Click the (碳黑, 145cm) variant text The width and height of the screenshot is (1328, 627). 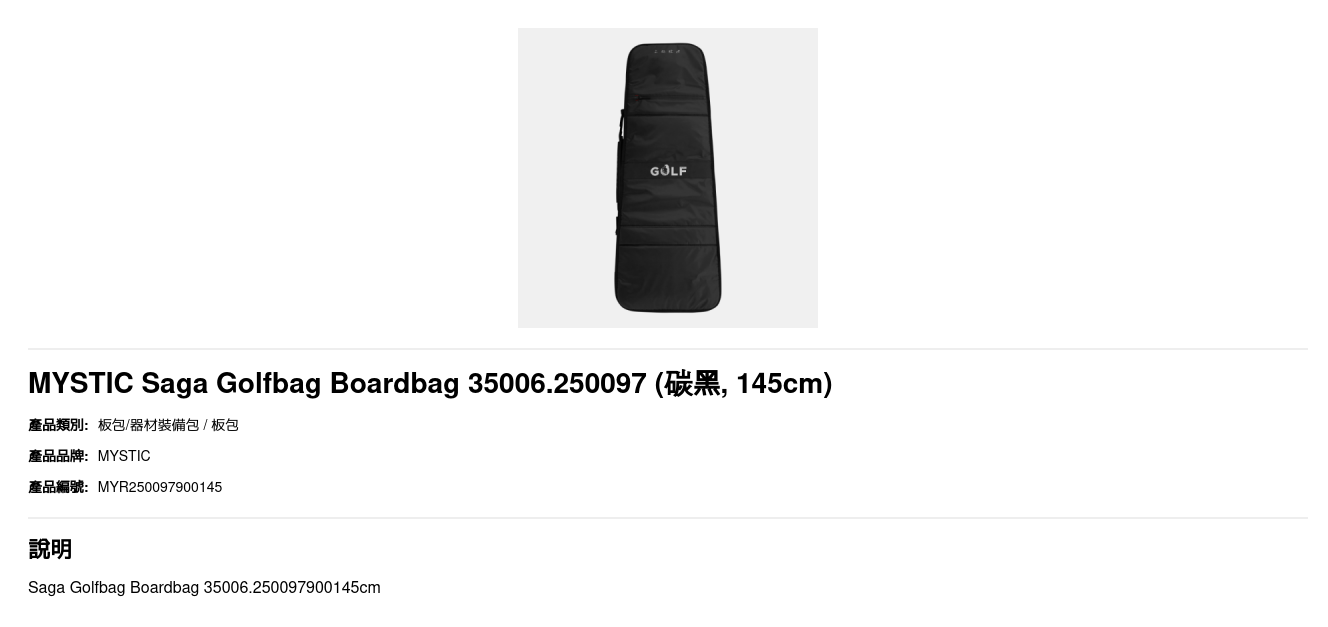point(744,383)
